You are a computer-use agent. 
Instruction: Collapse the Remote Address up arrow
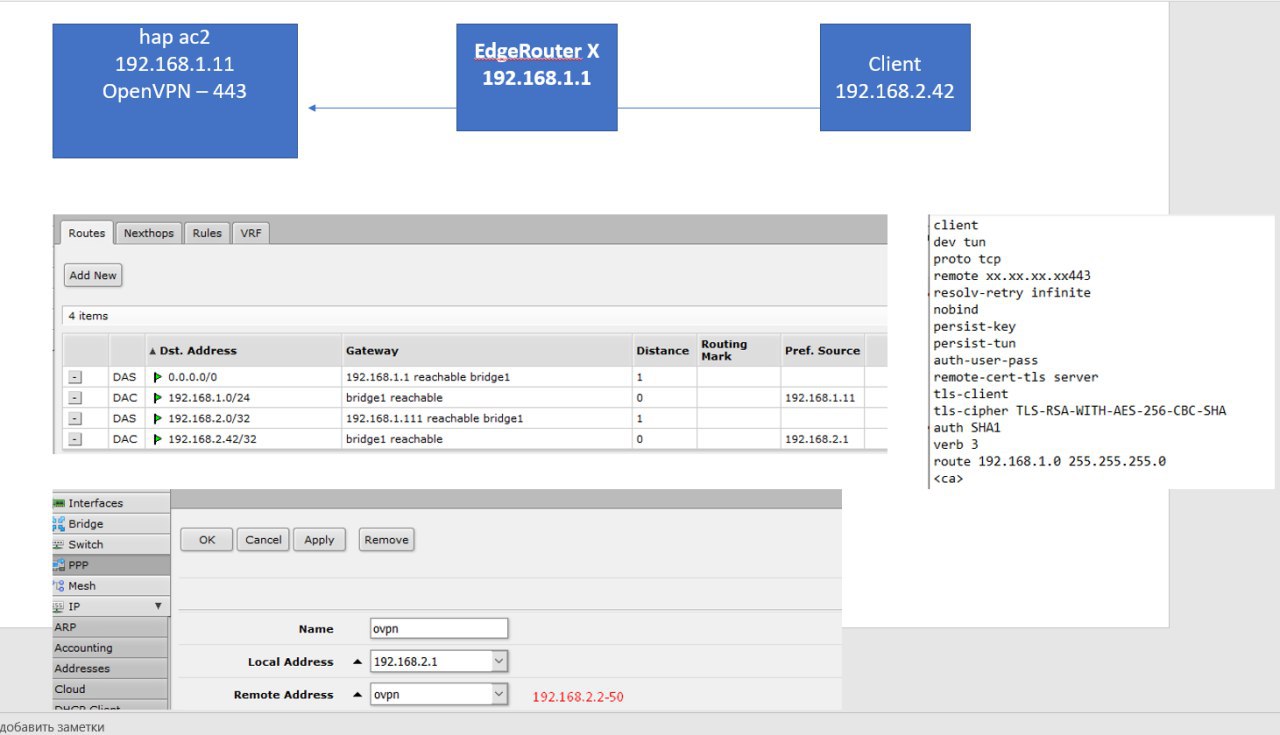(357, 695)
